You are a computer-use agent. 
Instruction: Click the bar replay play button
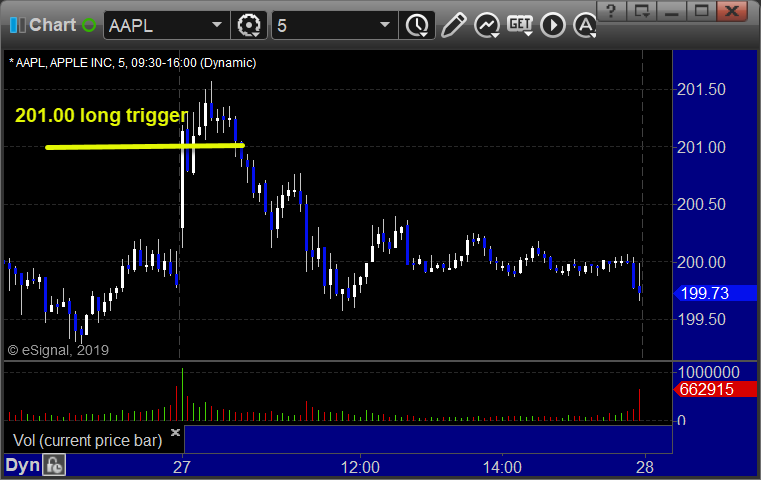point(553,25)
